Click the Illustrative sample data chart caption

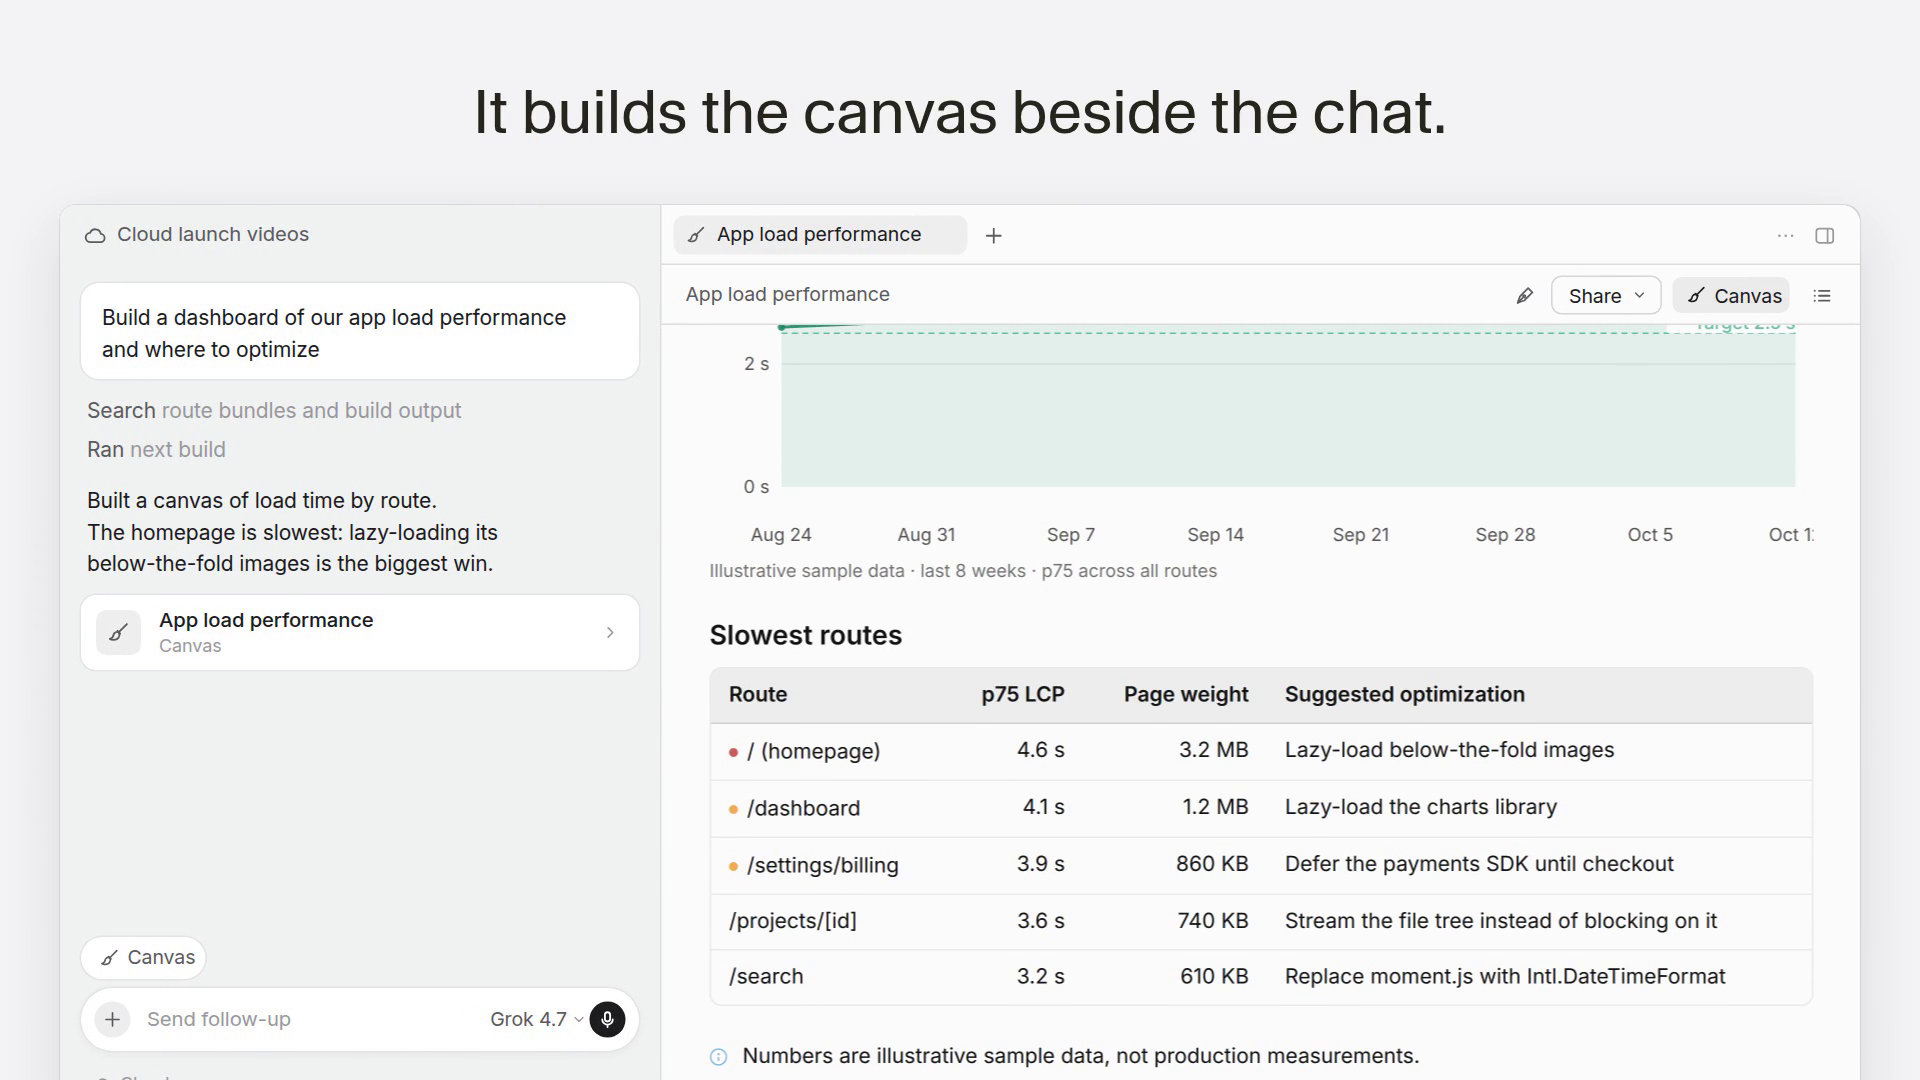963,572
